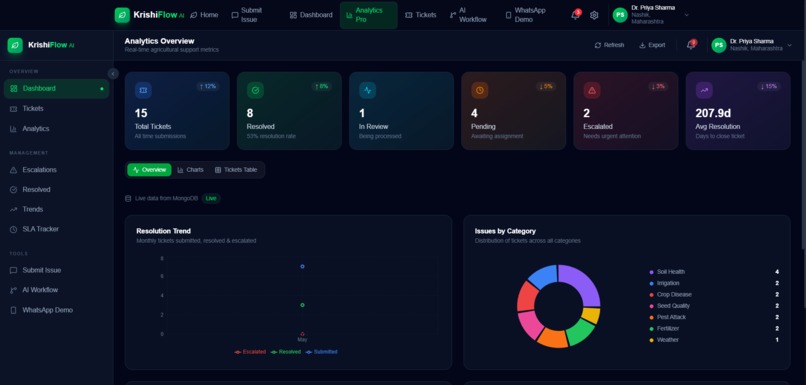Click the KrishiFlow leaf logo in sidebar
The image size is (806, 385).
pos(15,45)
